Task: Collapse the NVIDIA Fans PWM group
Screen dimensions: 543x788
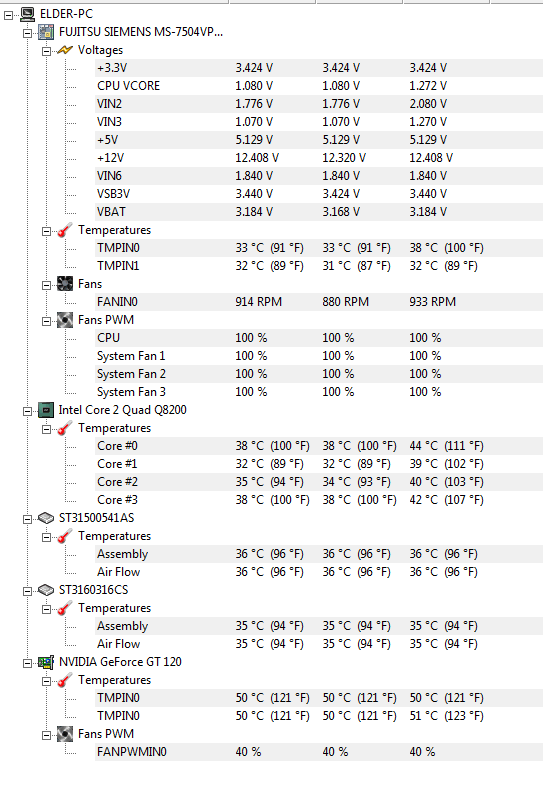Action: [x=46, y=735]
